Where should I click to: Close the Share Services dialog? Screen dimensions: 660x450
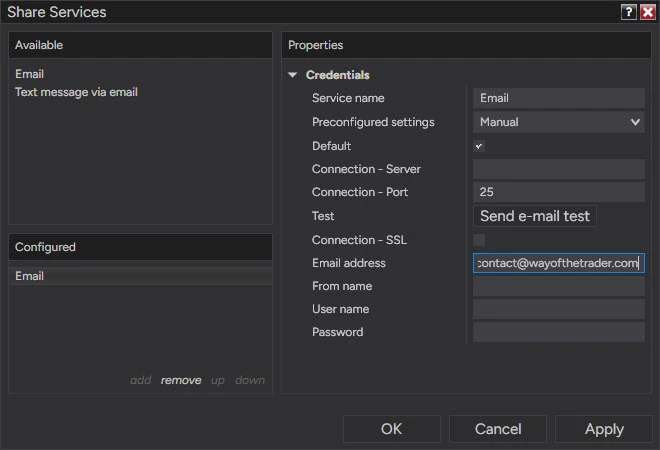pyautogui.click(x=647, y=12)
